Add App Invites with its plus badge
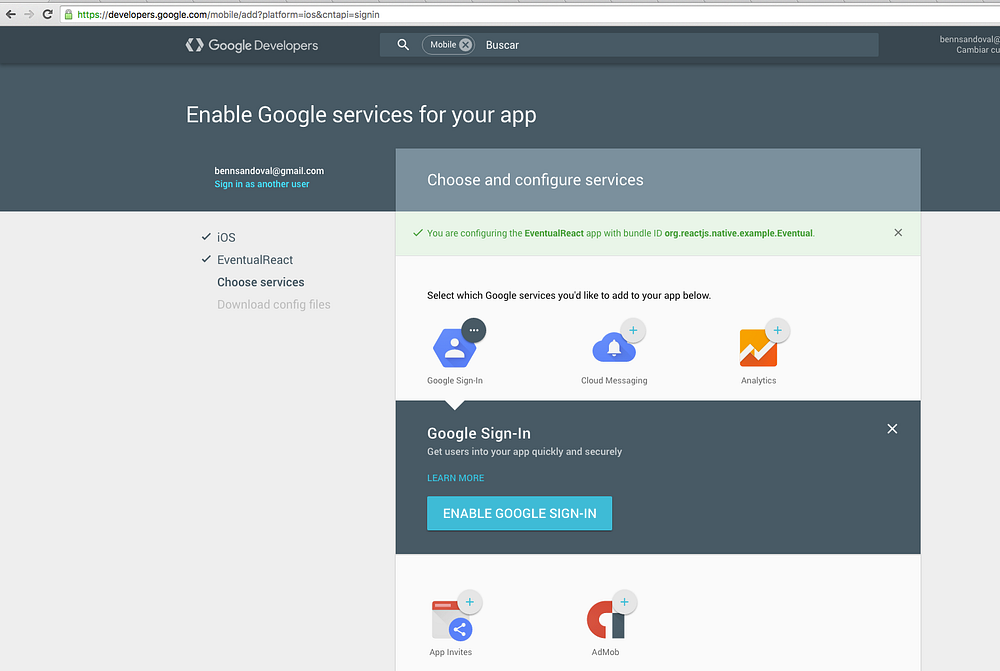Image resolution: width=1000 pixels, height=671 pixels. tap(470, 602)
